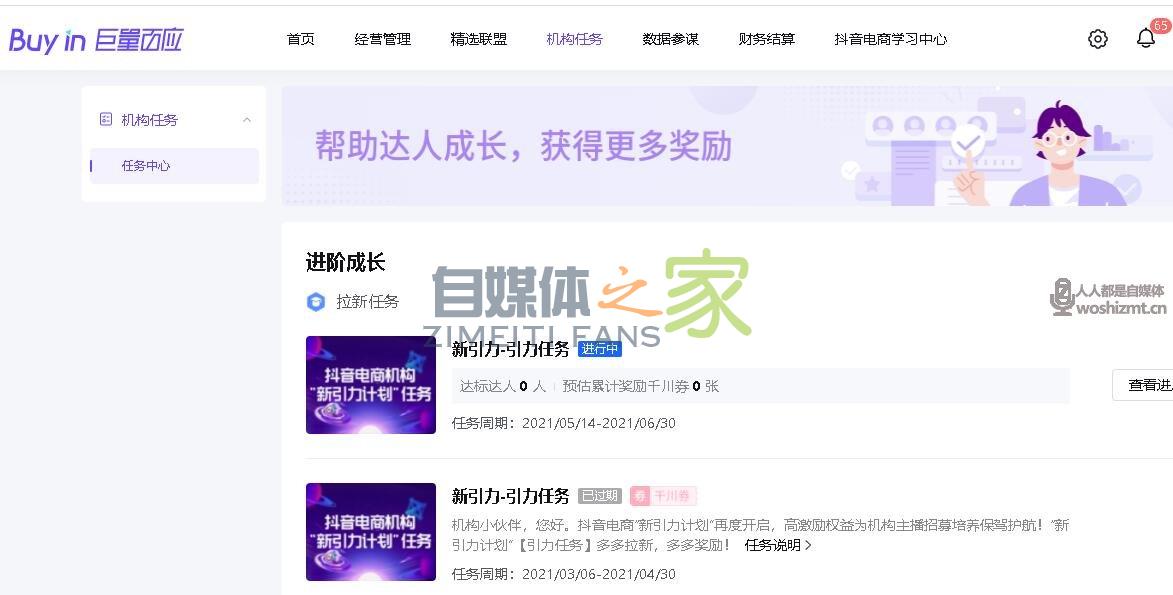This screenshot has width=1173, height=595.
Task: Open the 首页 menu item
Action: point(300,40)
